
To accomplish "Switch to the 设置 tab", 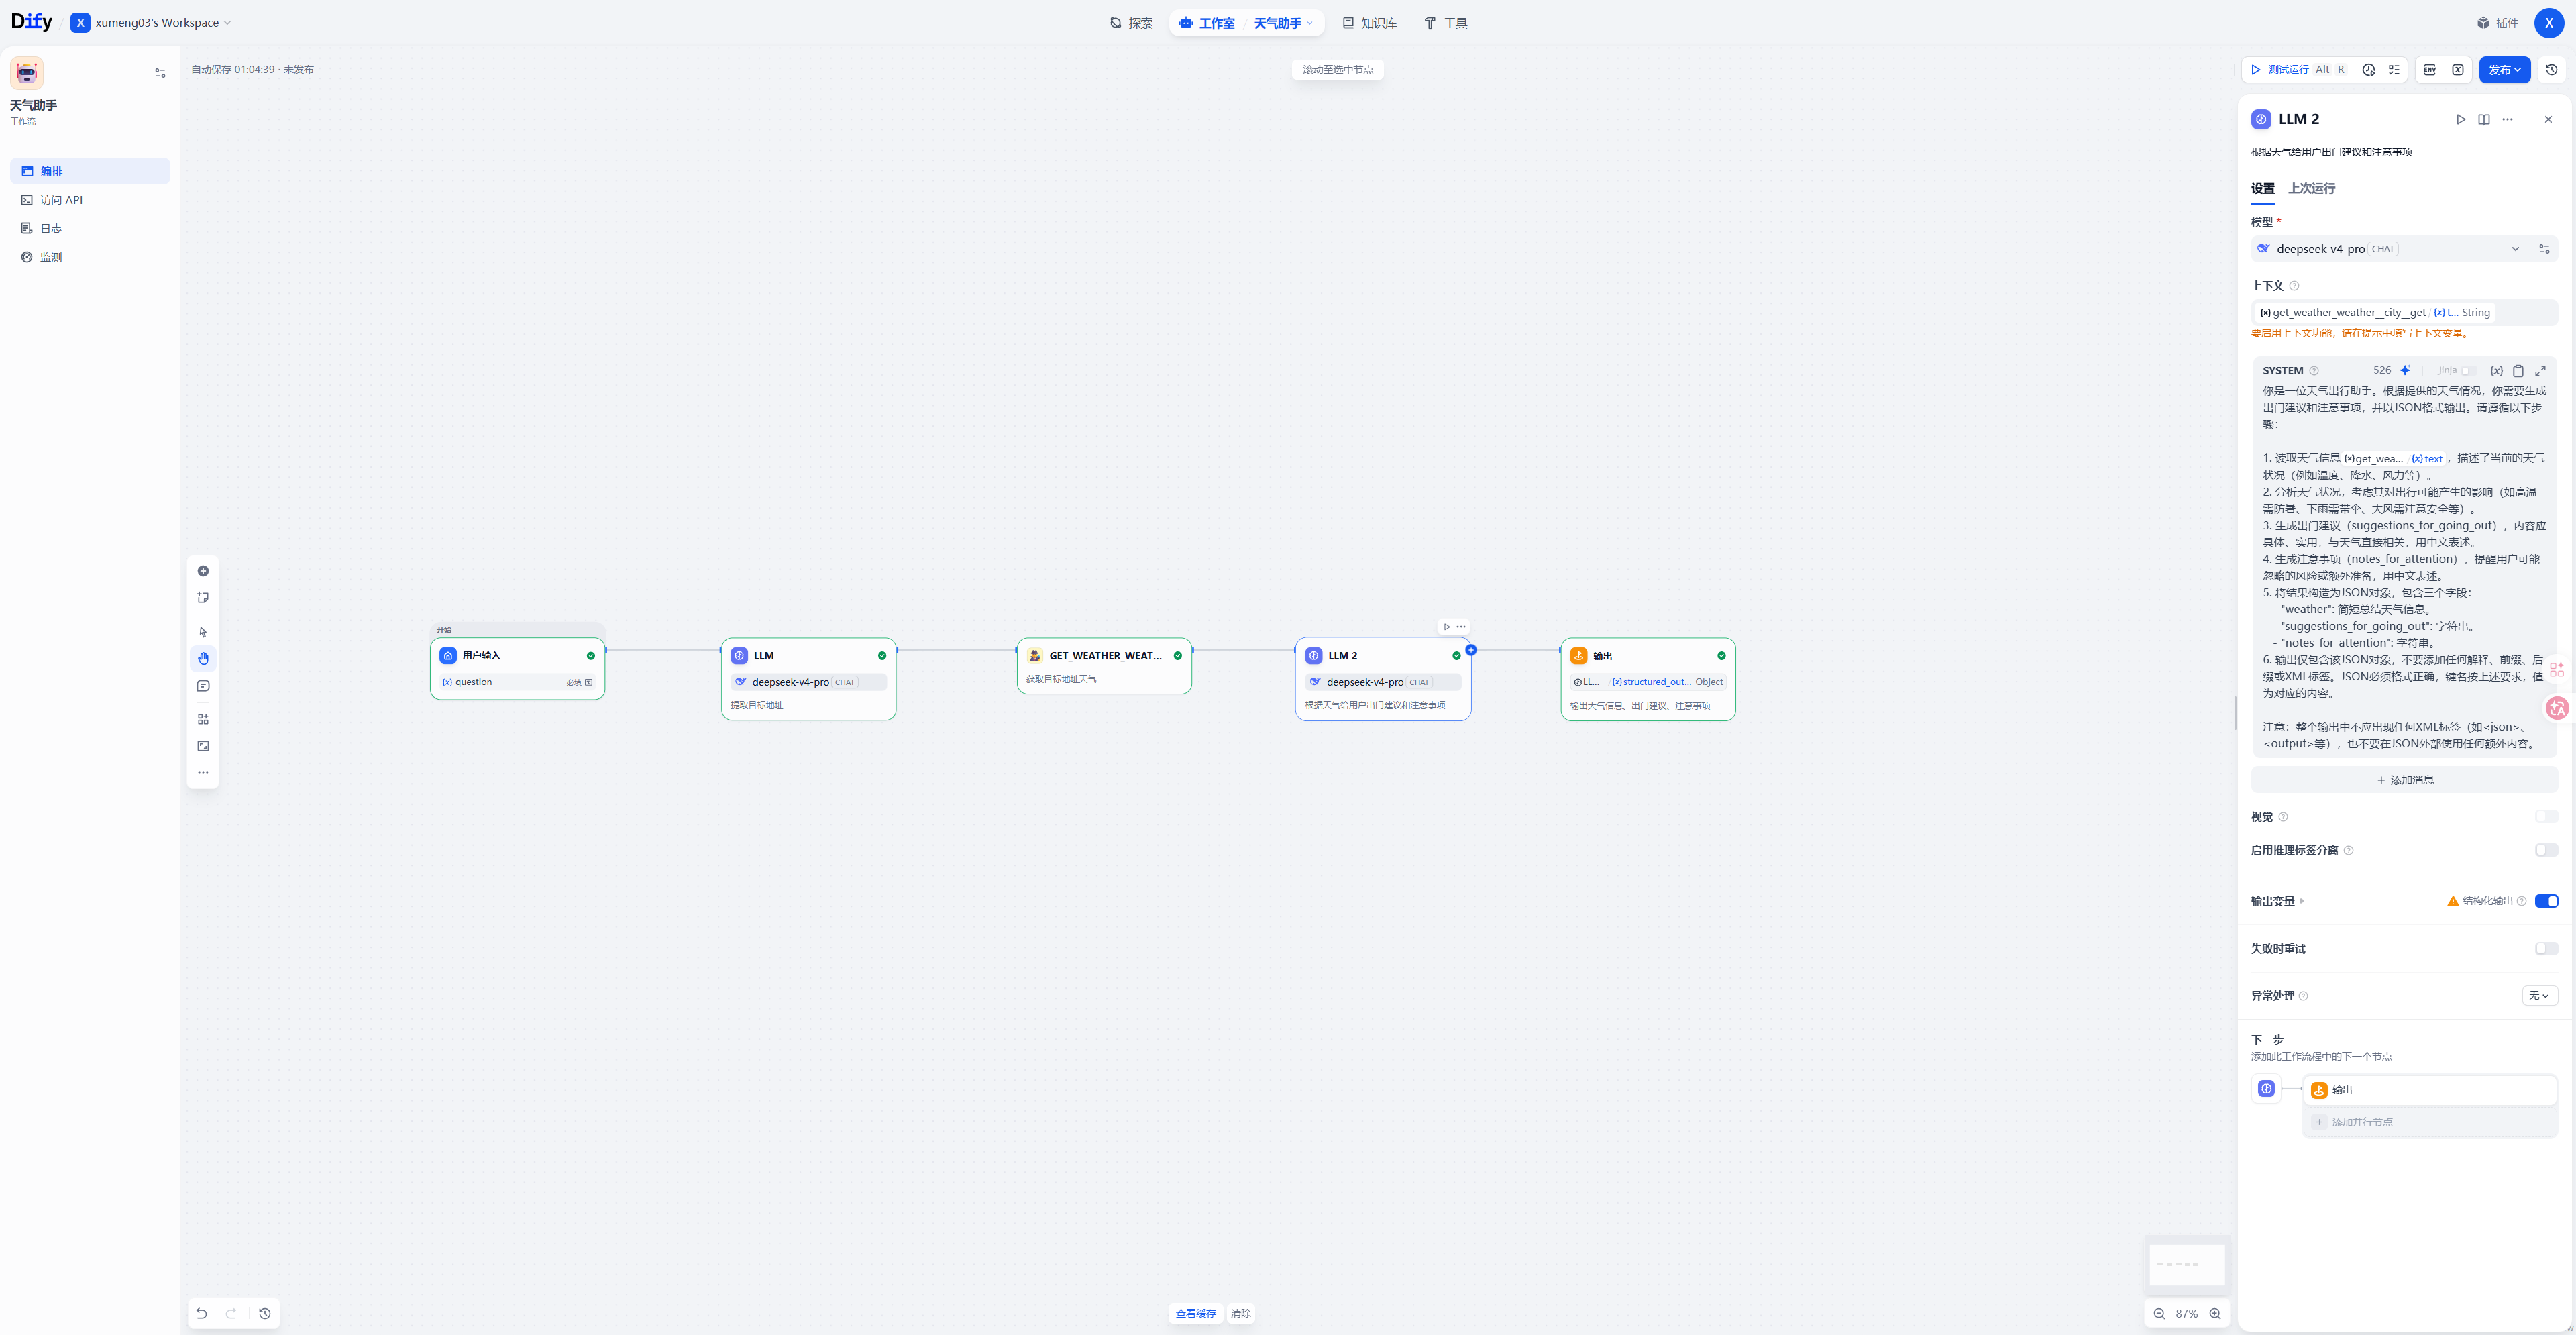I will pyautogui.click(x=2262, y=188).
